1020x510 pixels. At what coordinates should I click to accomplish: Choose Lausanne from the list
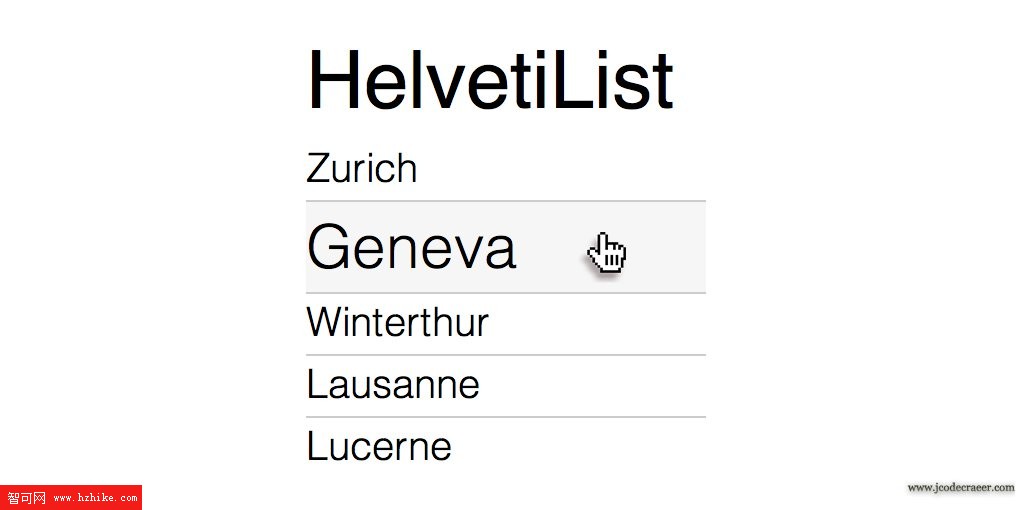[505, 386]
